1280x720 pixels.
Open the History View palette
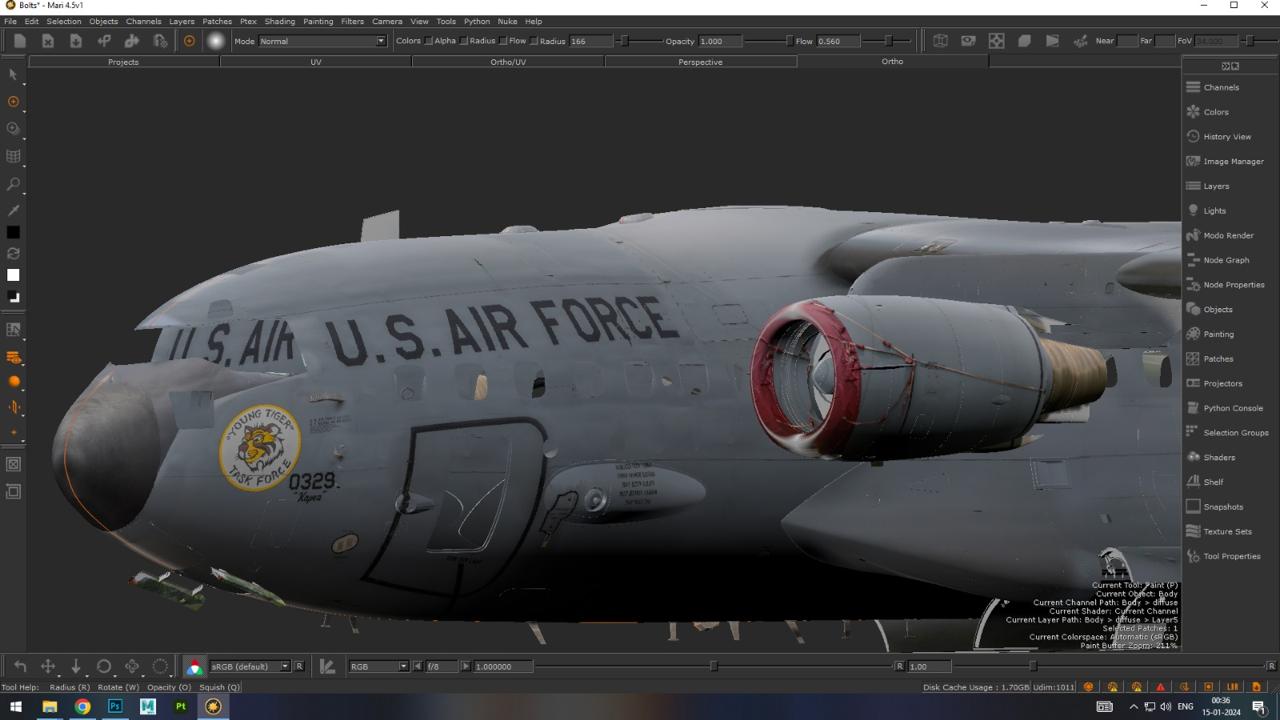[1227, 136]
